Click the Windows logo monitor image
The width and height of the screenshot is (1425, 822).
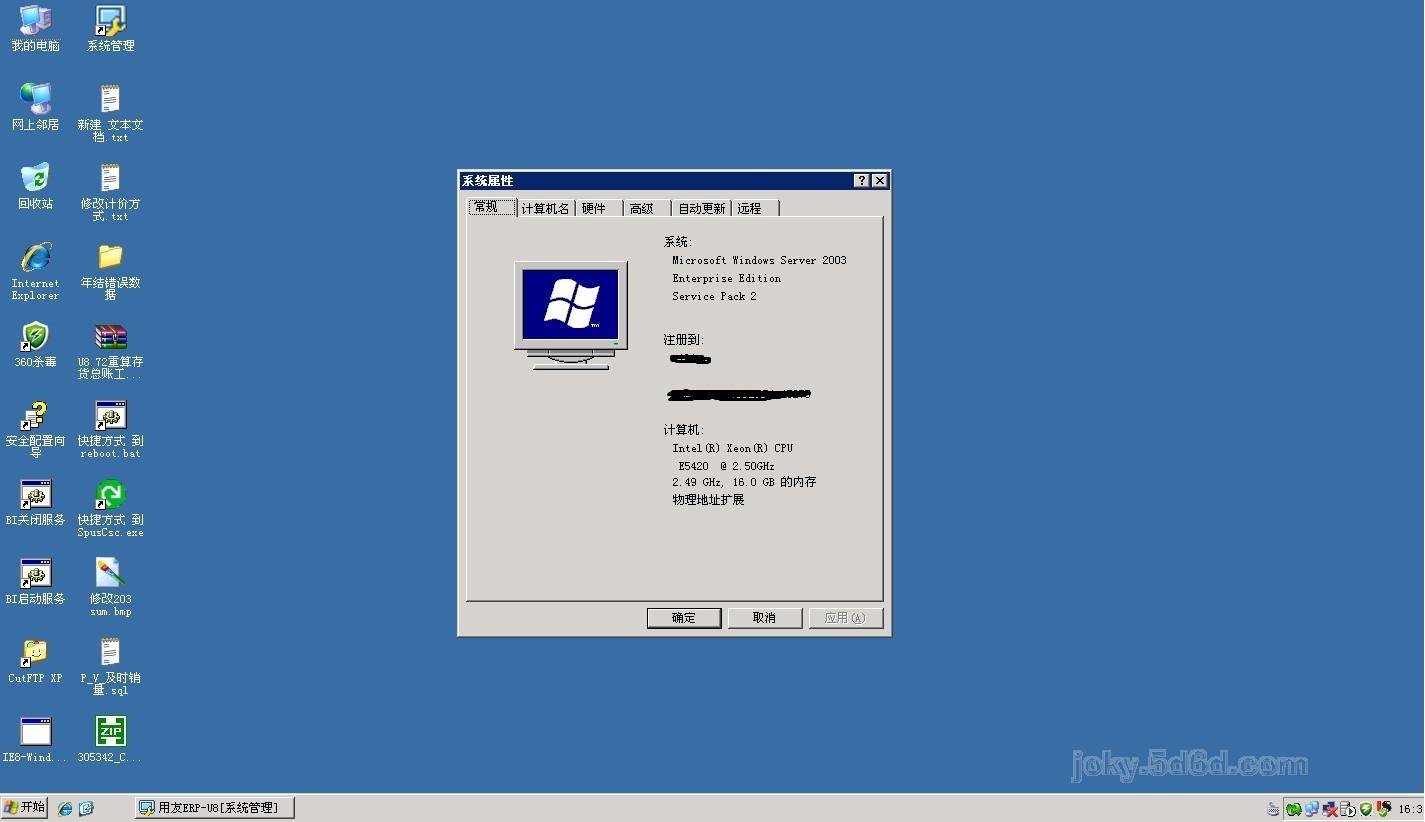571,316
